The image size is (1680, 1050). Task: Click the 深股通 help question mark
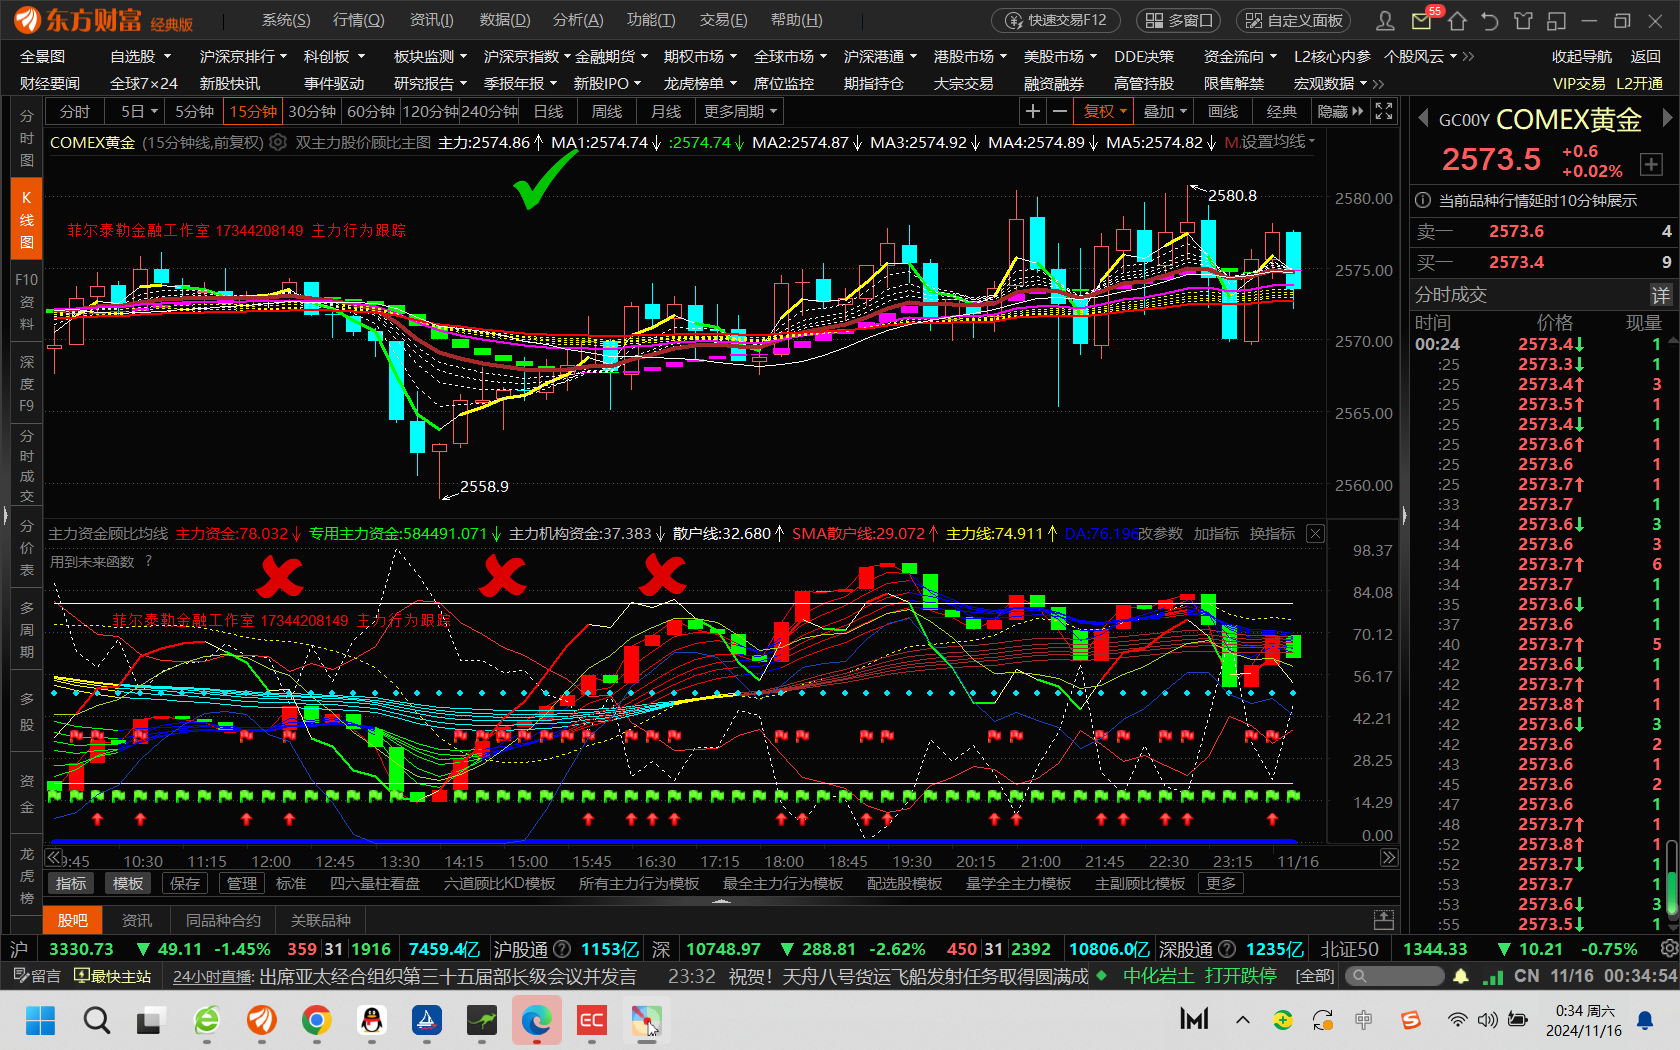(x=1227, y=949)
